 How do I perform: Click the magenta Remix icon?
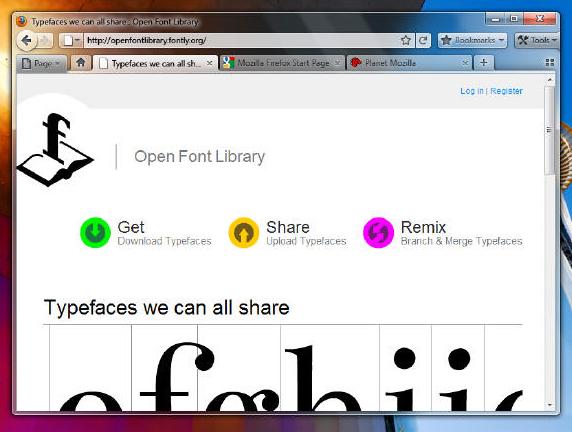point(378,232)
